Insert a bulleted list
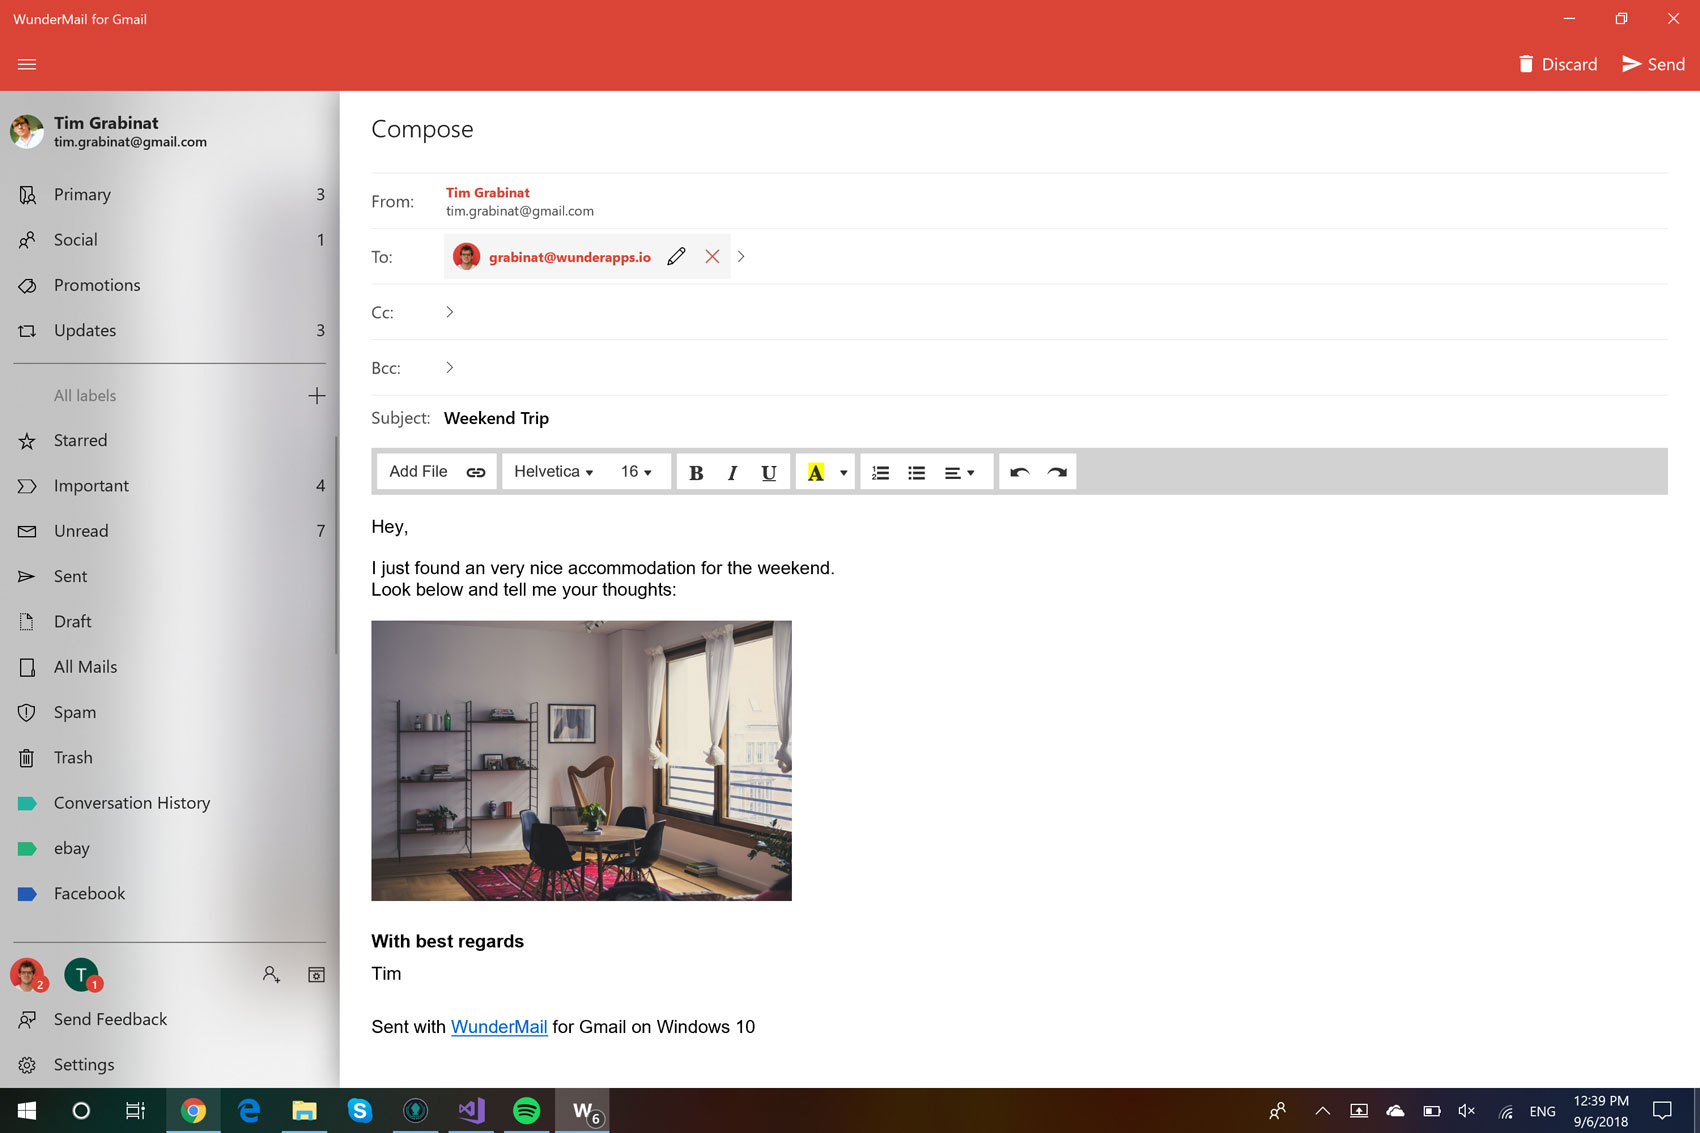The width and height of the screenshot is (1700, 1133). 916,472
